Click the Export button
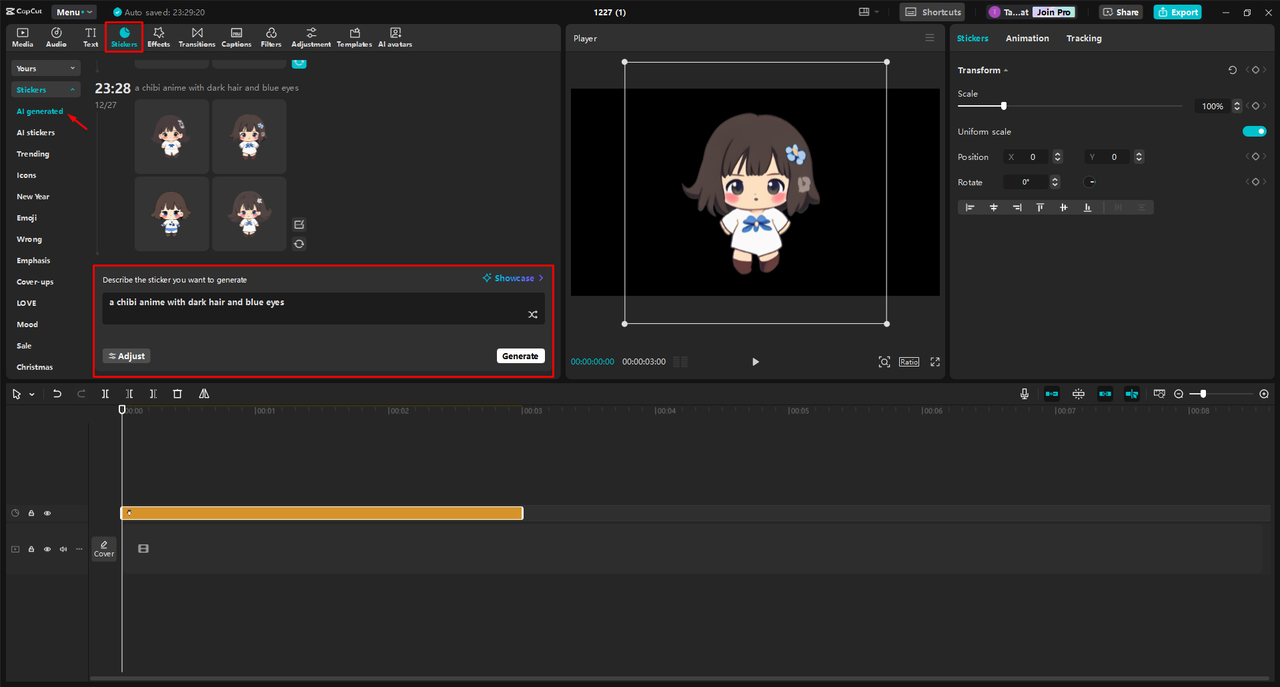 coord(1177,12)
